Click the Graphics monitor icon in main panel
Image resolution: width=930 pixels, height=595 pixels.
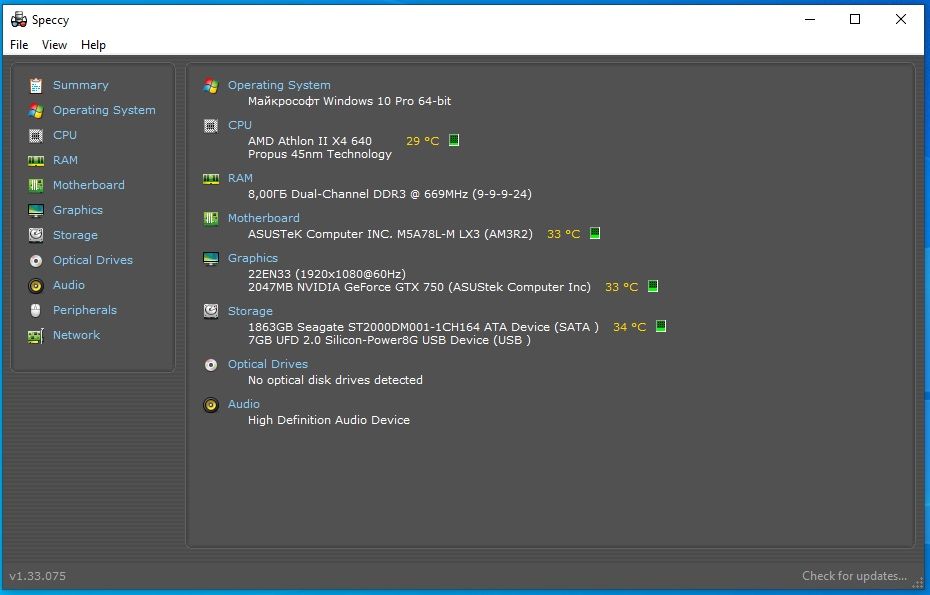[x=211, y=259]
